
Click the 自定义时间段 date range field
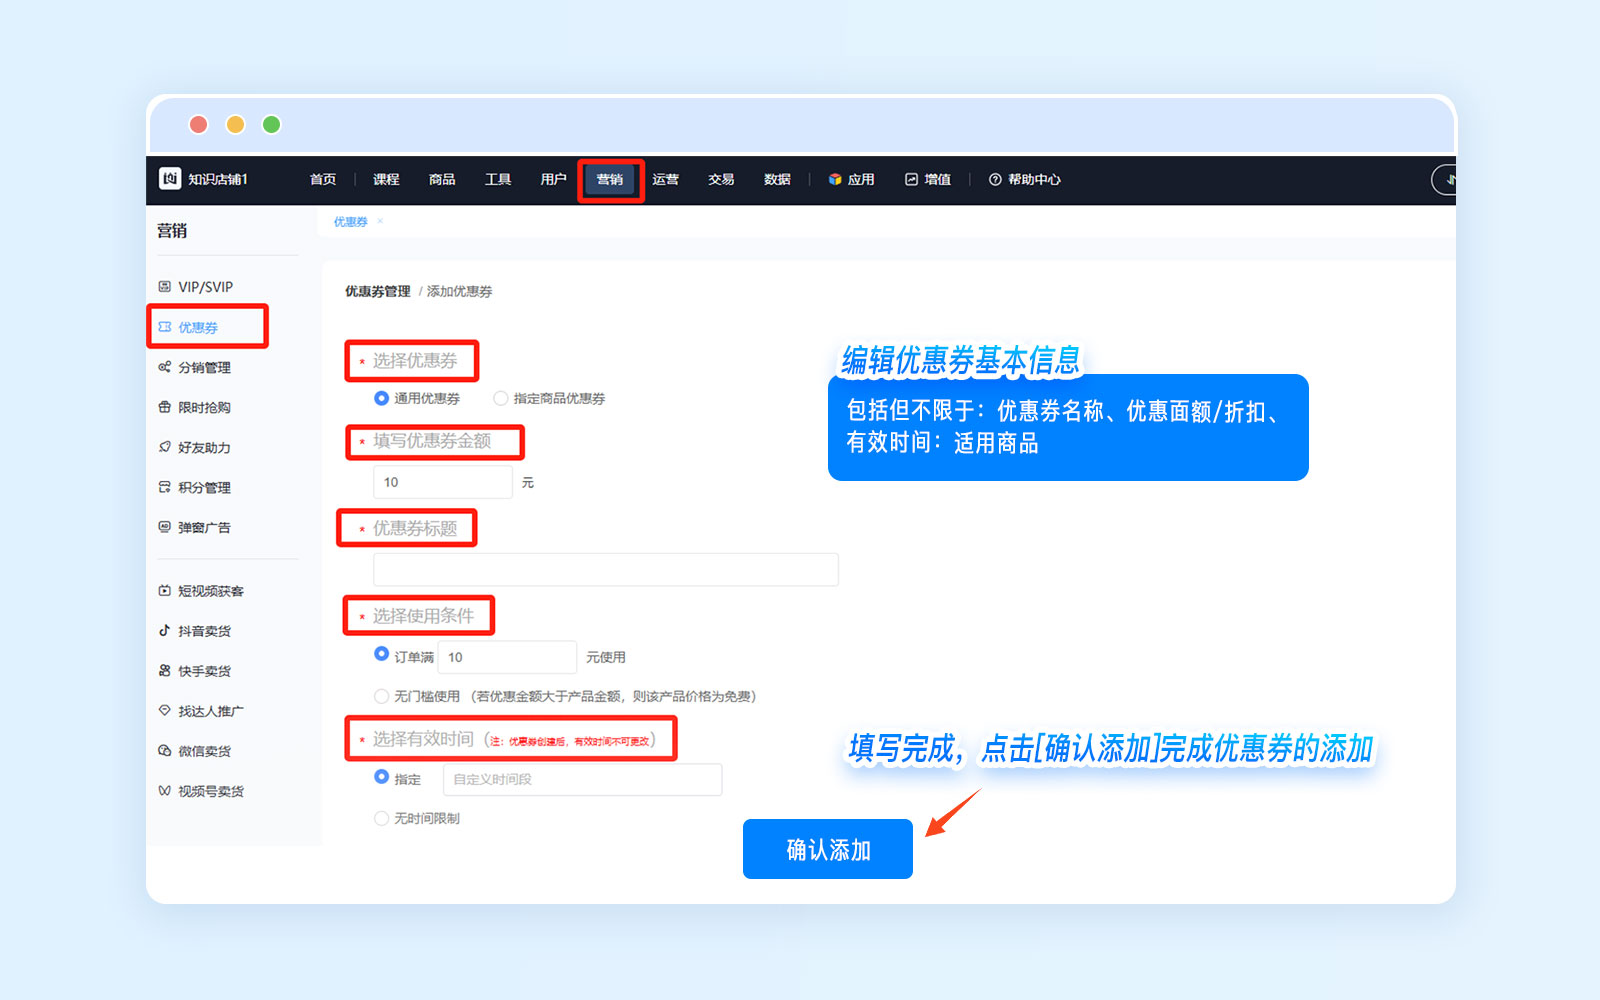pyautogui.click(x=582, y=779)
